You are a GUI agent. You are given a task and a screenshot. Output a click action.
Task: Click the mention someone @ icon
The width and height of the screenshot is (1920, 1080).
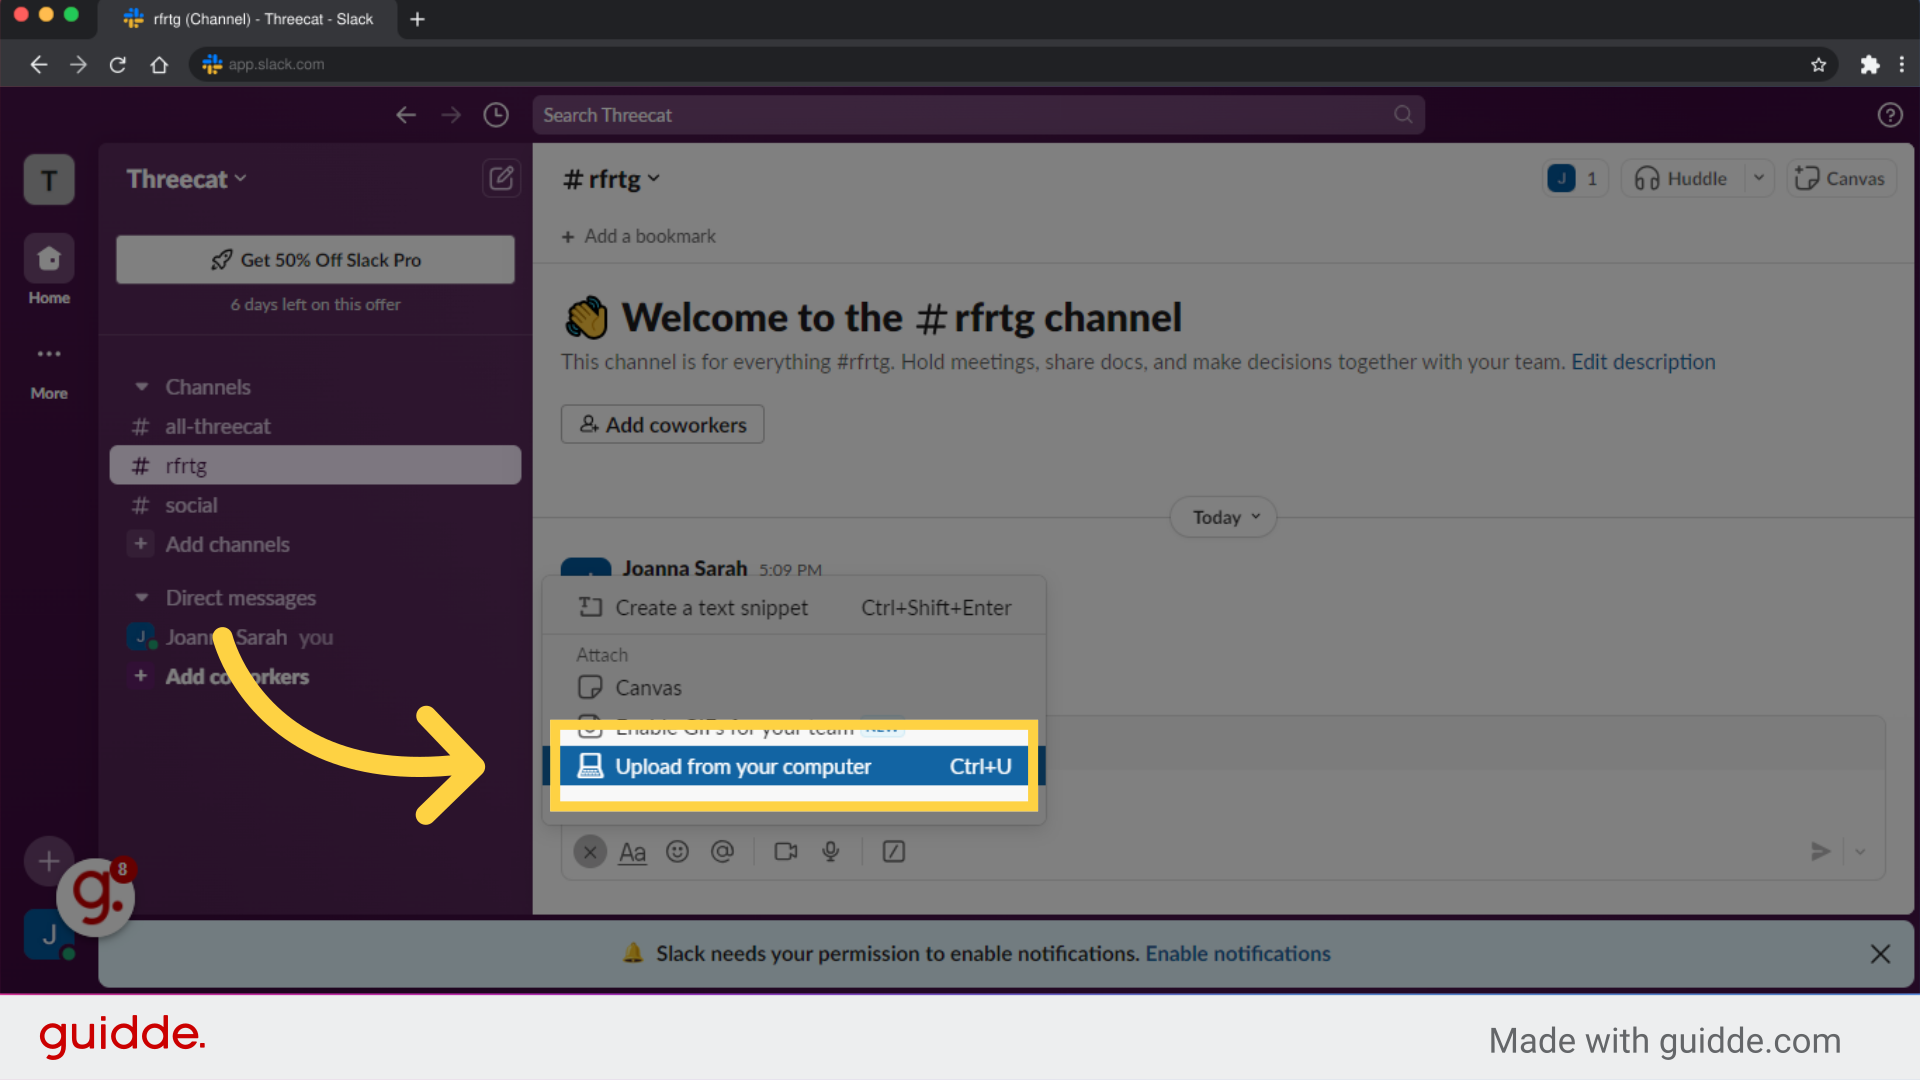[x=723, y=851]
